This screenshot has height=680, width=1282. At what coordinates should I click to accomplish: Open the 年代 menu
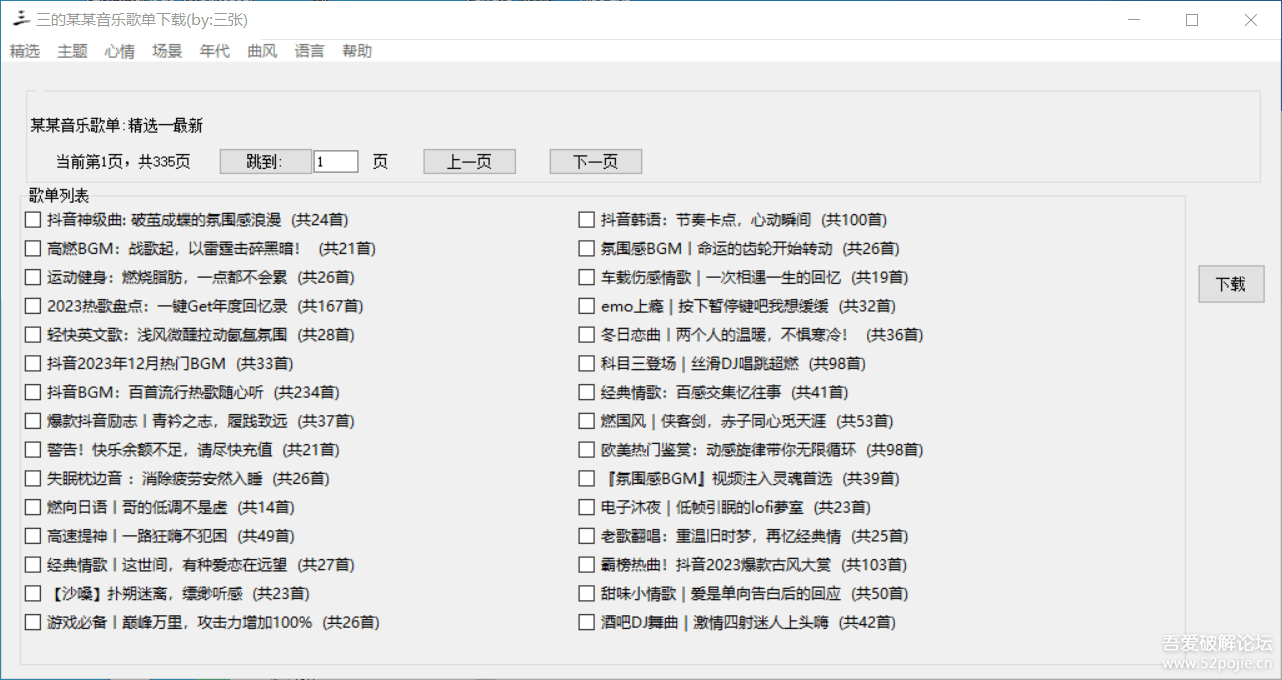point(215,51)
